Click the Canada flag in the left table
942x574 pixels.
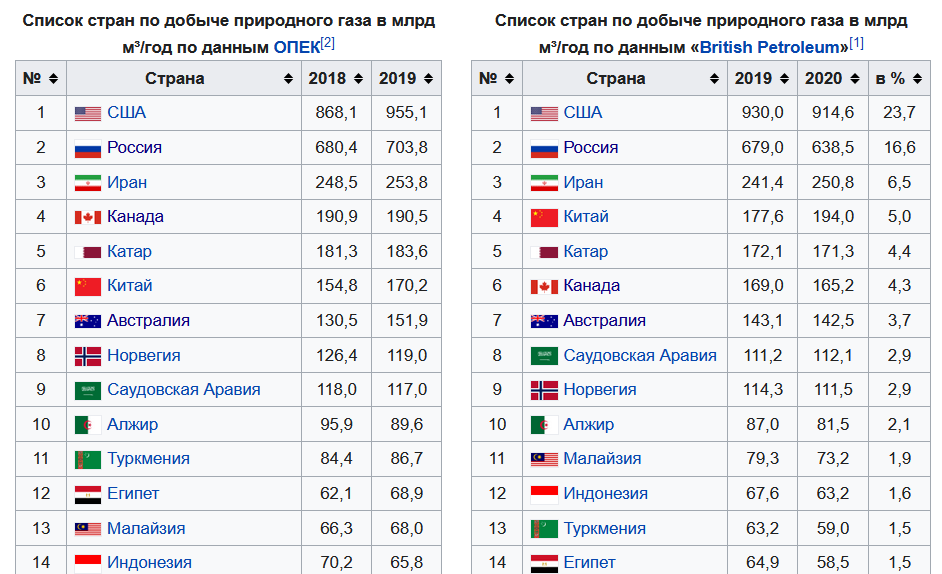click(x=88, y=217)
